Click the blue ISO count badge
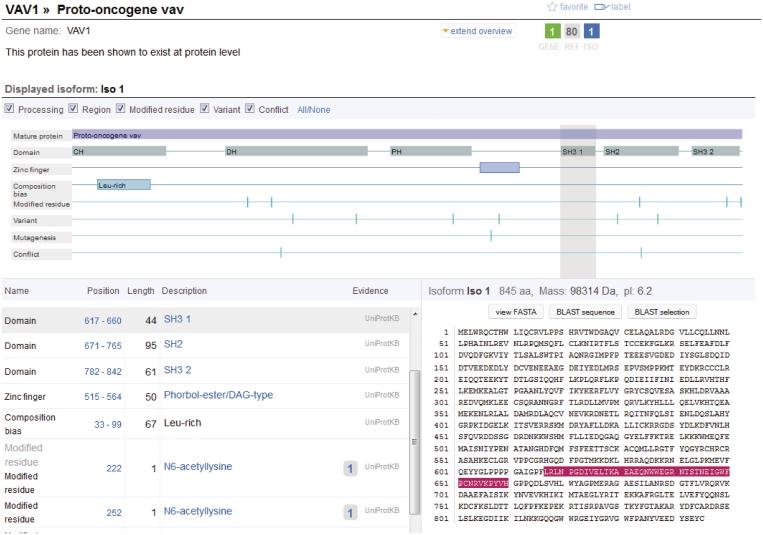The width and height of the screenshot is (763, 535). pos(592,32)
